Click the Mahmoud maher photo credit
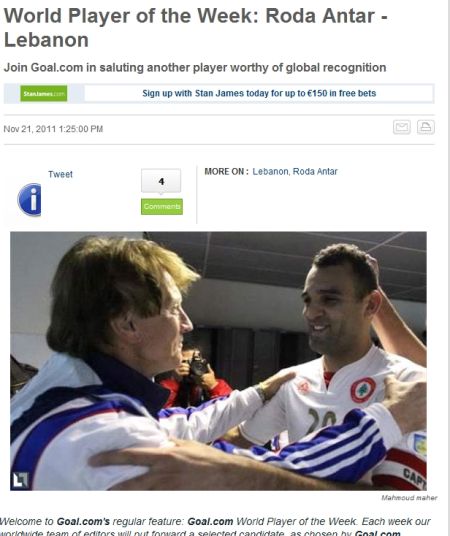450x536 pixels. (x=409, y=498)
